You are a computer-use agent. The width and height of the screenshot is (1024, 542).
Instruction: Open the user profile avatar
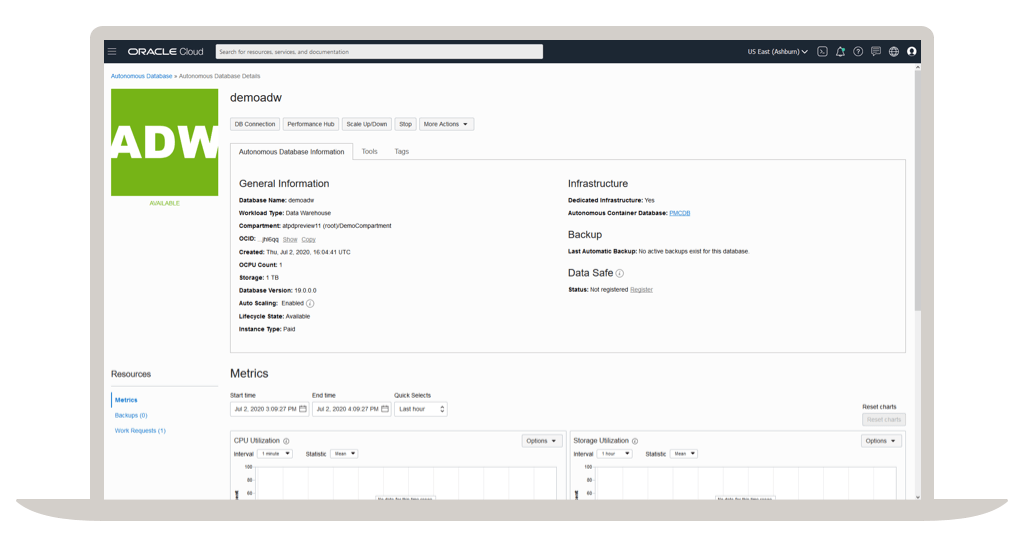(912, 52)
